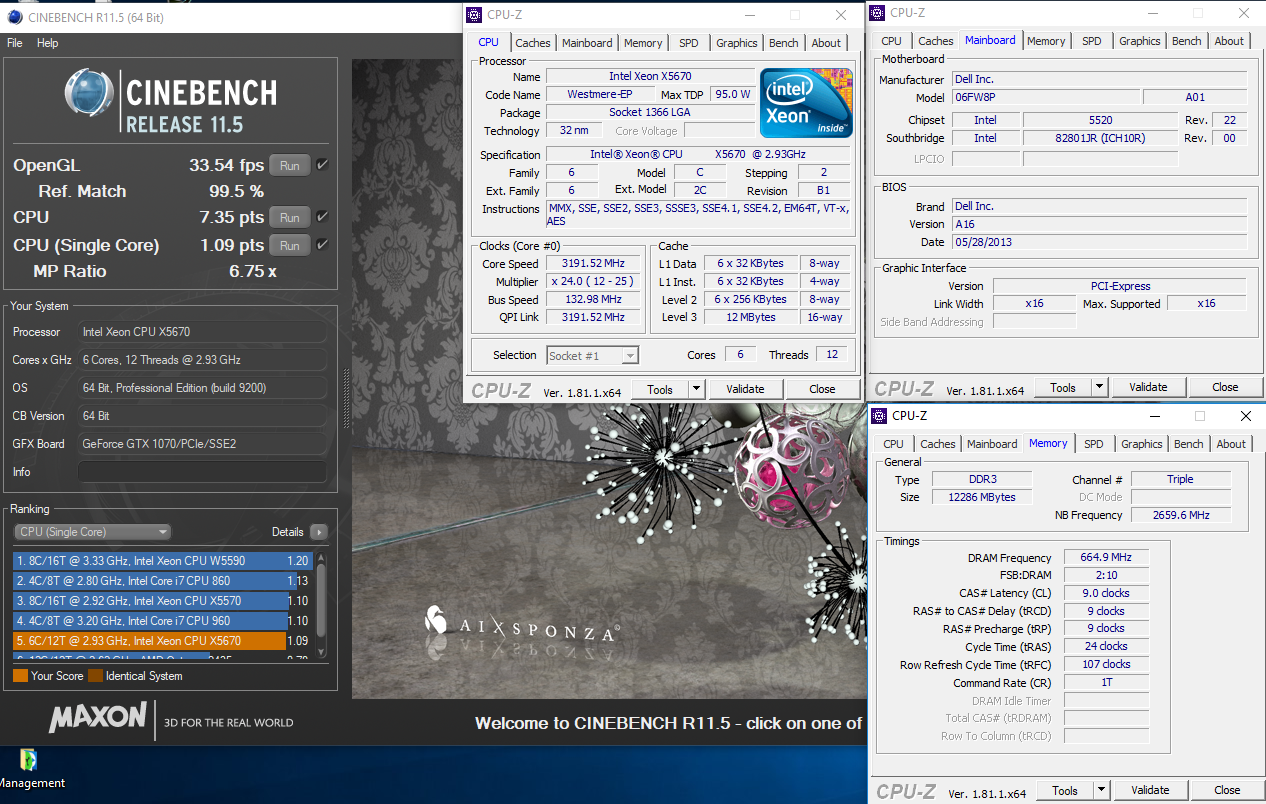This screenshot has width=1266, height=804.
Task: Run the CPU benchmark
Action: tap(290, 217)
